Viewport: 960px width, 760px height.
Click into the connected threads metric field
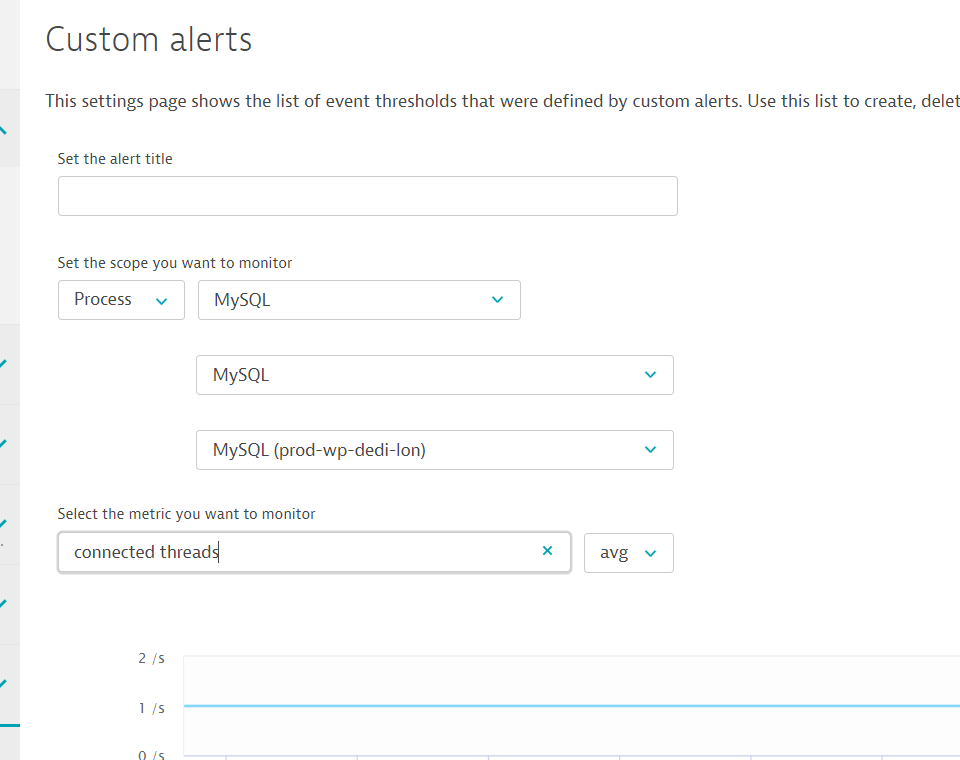300,552
